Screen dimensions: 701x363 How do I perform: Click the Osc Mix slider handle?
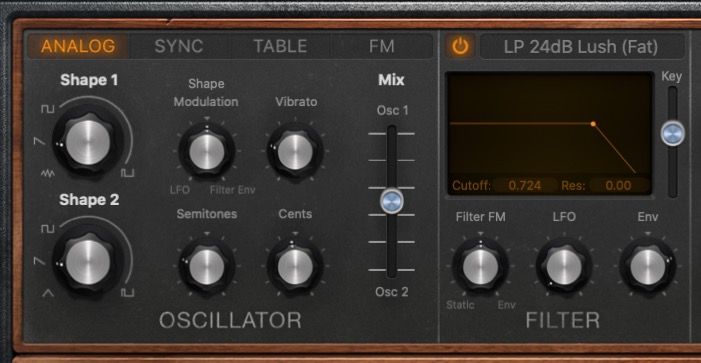[x=392, y=201]
